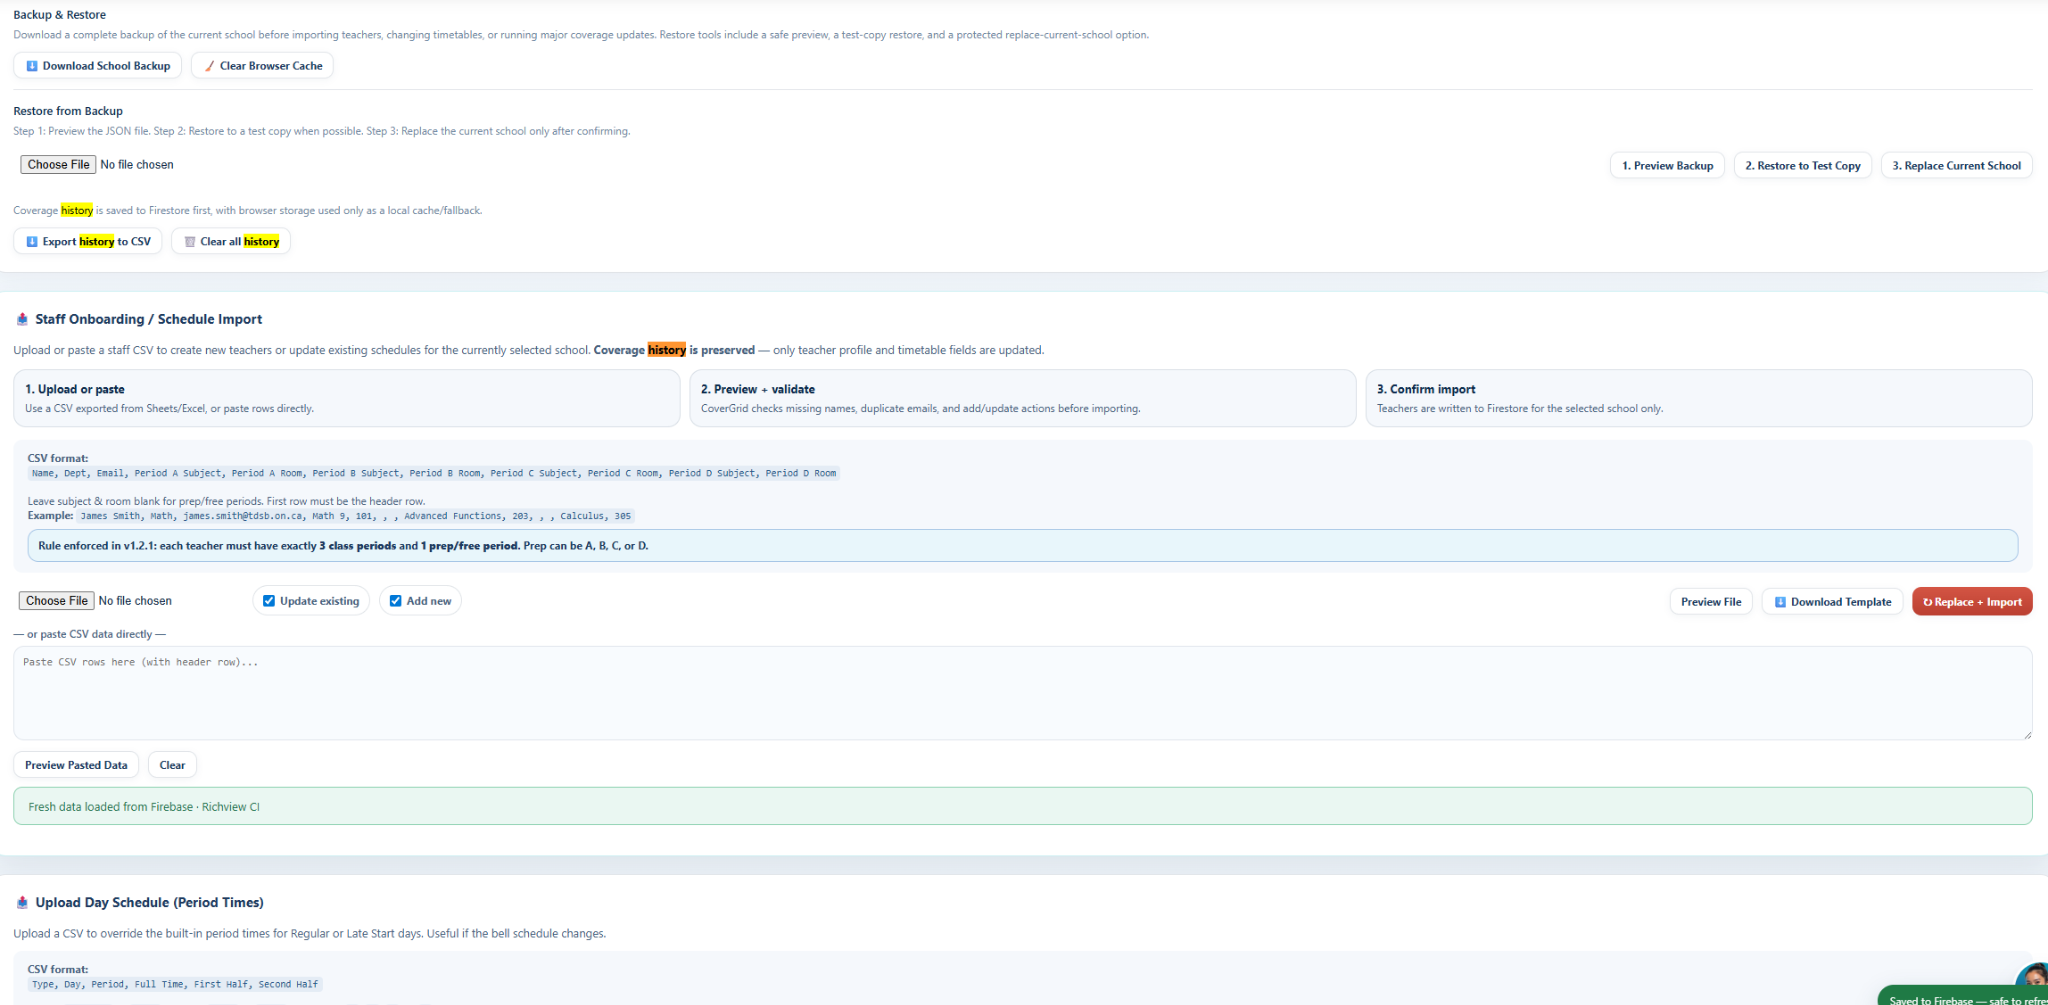Click the Staff Onboarding section icon
Screen dimensions: 2048x1005
point(22,319)
